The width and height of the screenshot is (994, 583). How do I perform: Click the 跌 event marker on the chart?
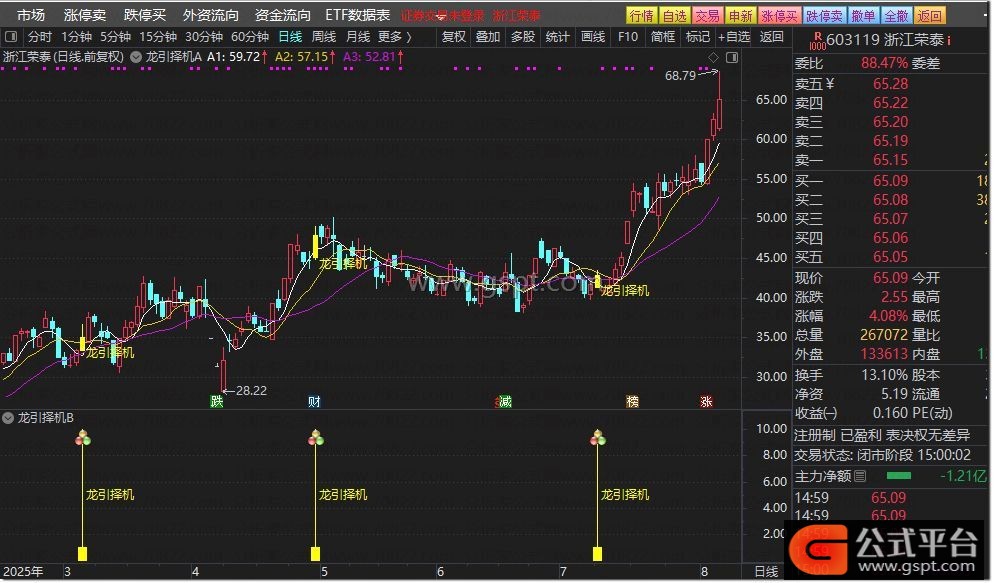pos(217,401)
